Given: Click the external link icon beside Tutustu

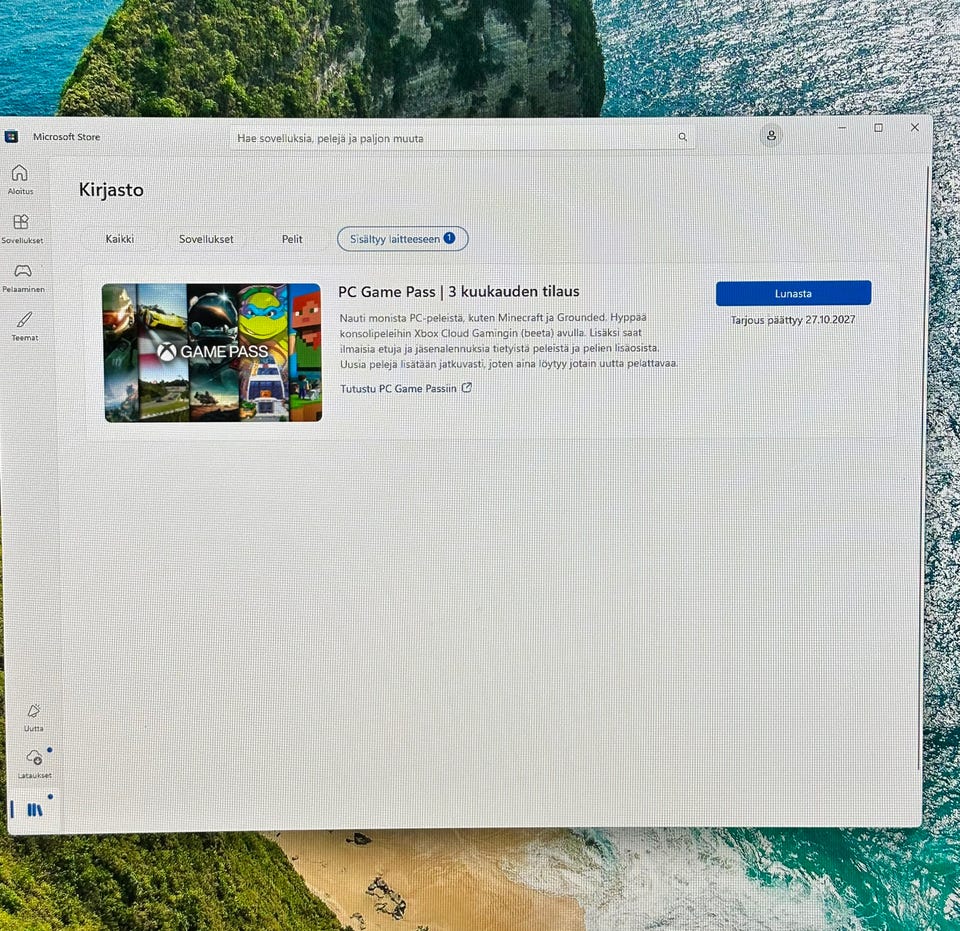Looking at the screenshot, I should coord(467,387).
